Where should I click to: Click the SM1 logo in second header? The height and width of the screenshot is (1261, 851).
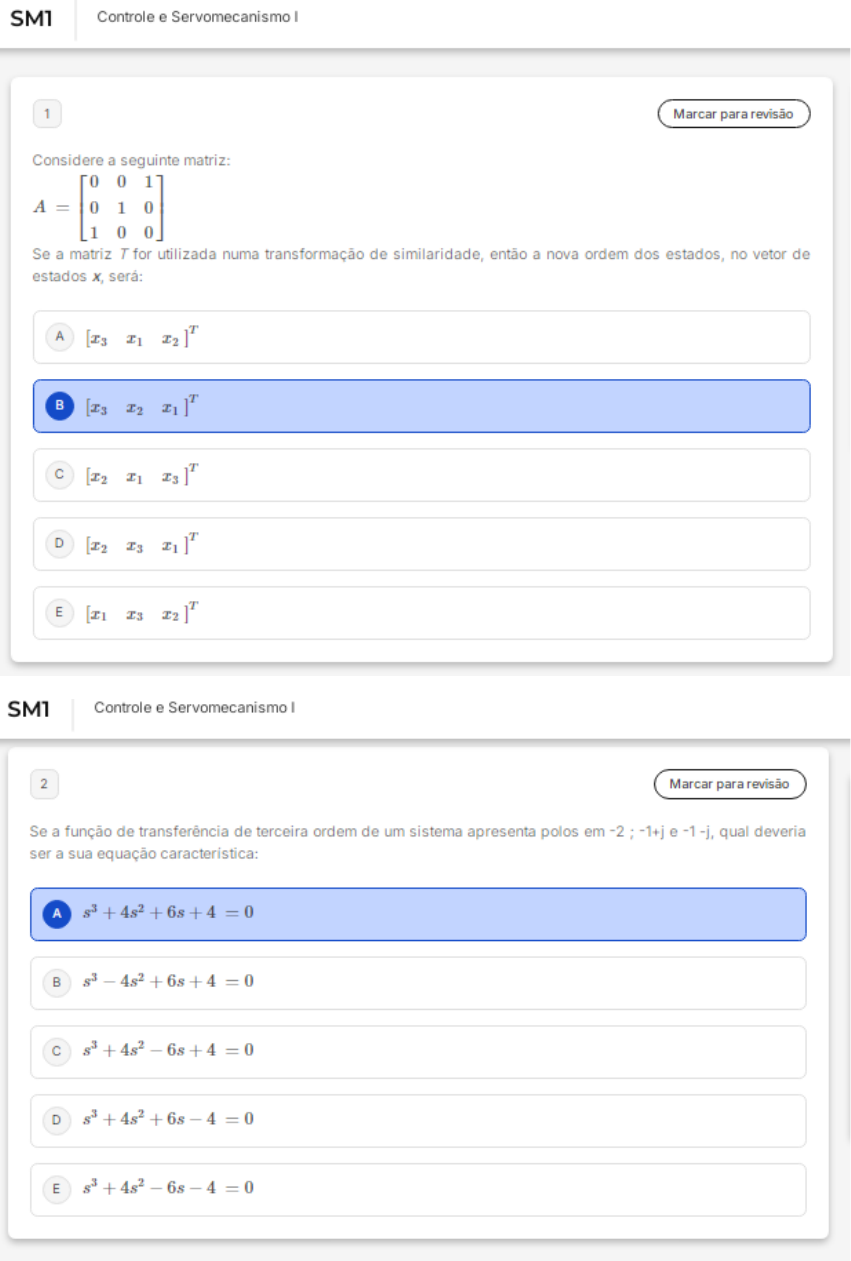point(28,710)
